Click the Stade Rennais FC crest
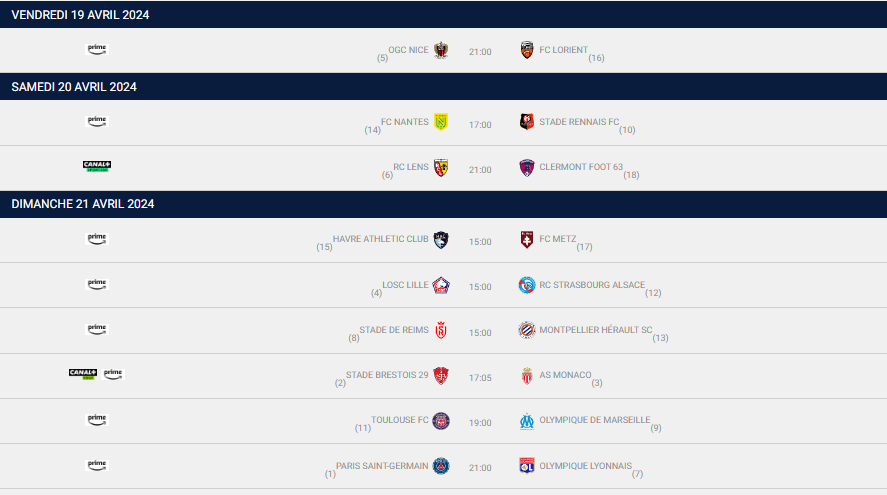887x495 pixels. (x=527, y=122)
